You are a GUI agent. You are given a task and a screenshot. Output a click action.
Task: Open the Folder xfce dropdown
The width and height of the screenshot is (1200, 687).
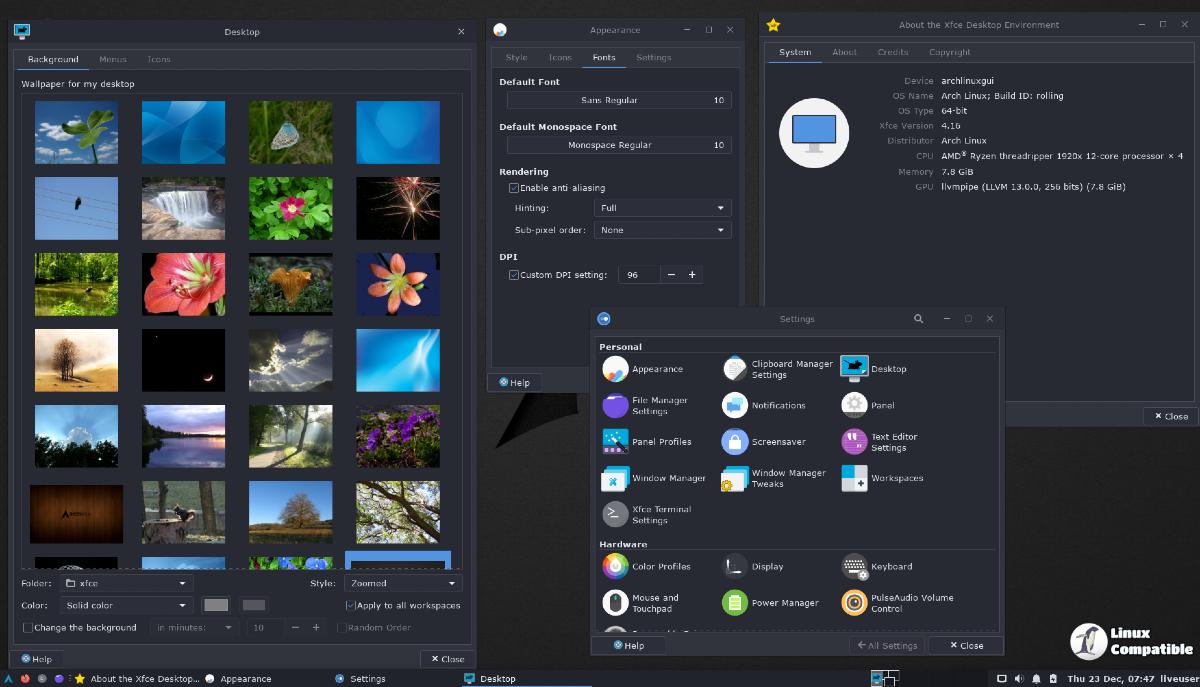[126, 583]
